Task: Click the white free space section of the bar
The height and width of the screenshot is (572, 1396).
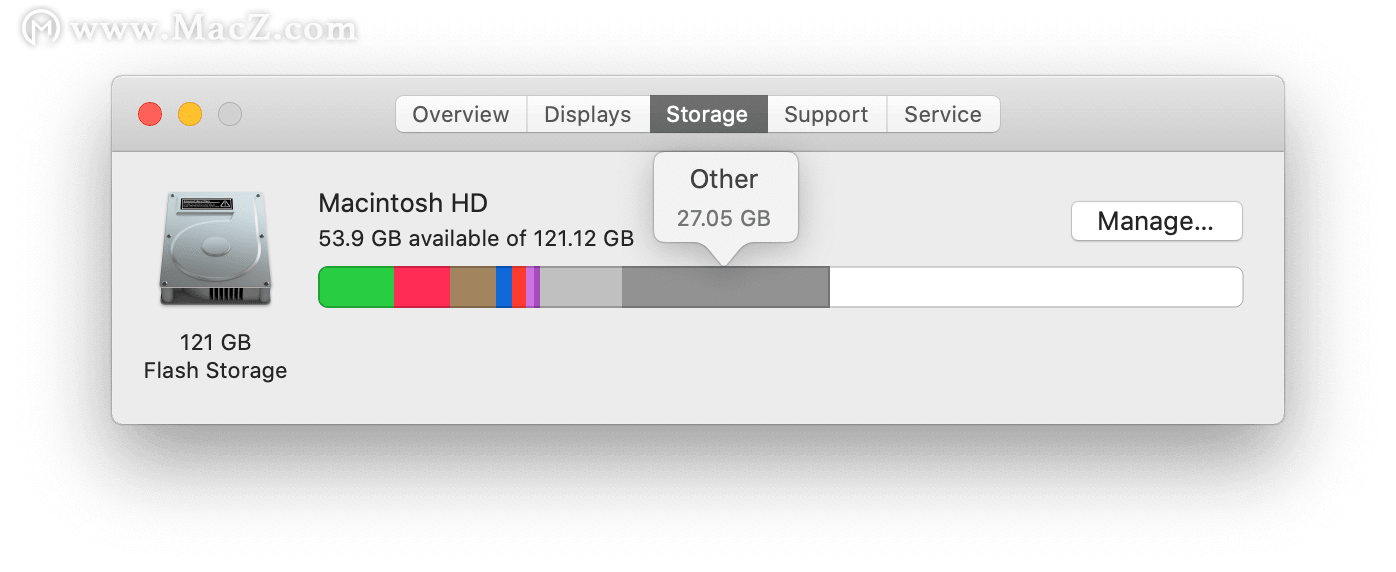Action: click(1036, 287)
